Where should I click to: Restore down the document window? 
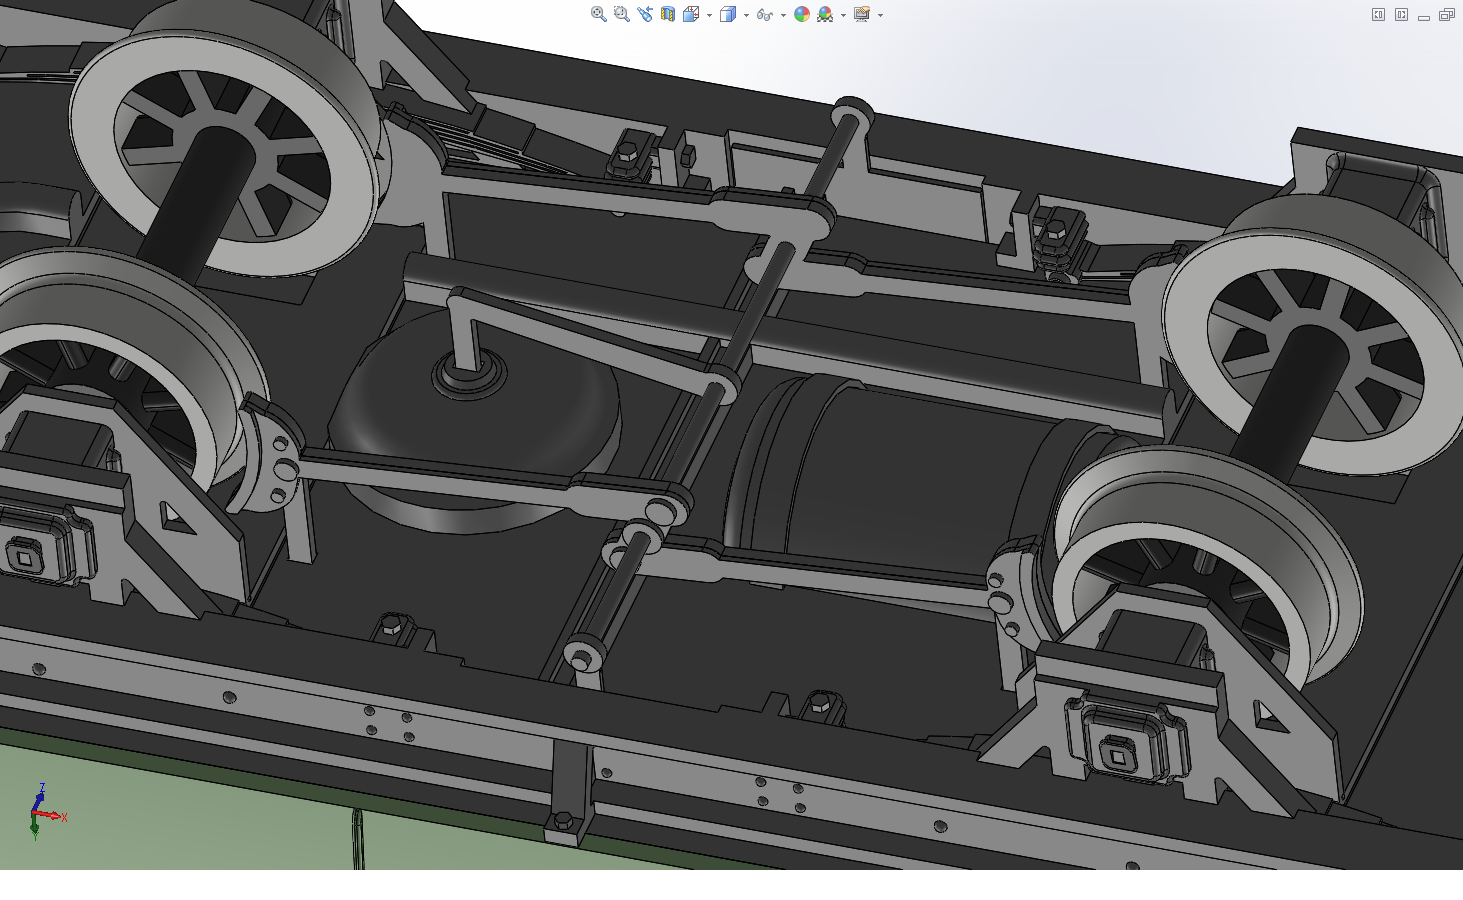pos(1447,14)
